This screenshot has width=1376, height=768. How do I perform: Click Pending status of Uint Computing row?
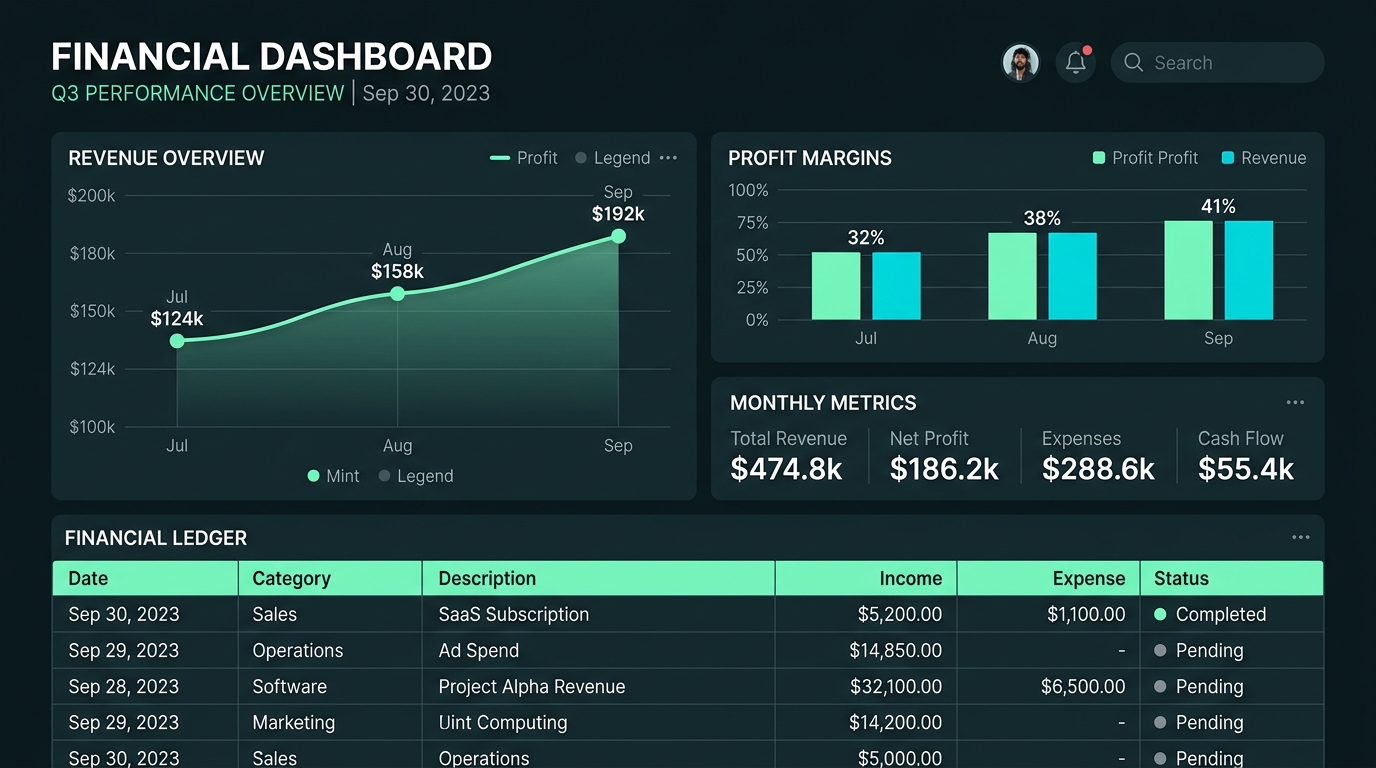pyautogui.click(x=1199, y=723)
